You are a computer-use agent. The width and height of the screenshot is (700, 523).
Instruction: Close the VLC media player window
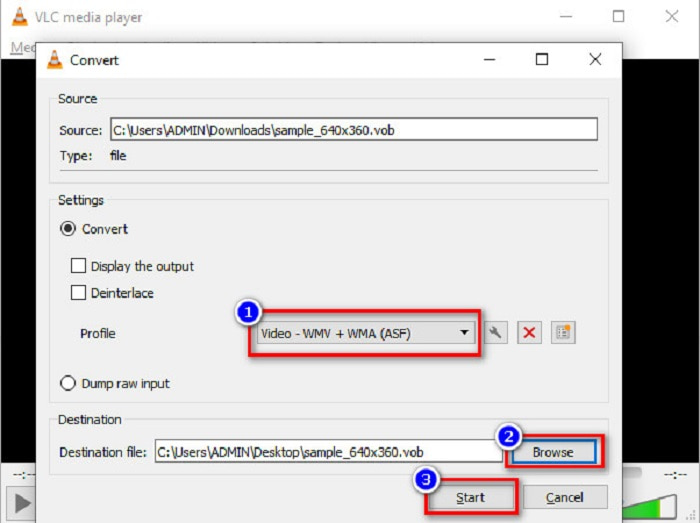click(672, 17)
